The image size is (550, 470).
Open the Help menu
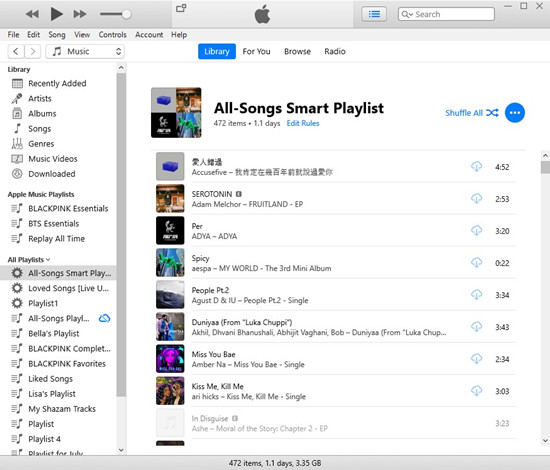(x=179, y=35)
